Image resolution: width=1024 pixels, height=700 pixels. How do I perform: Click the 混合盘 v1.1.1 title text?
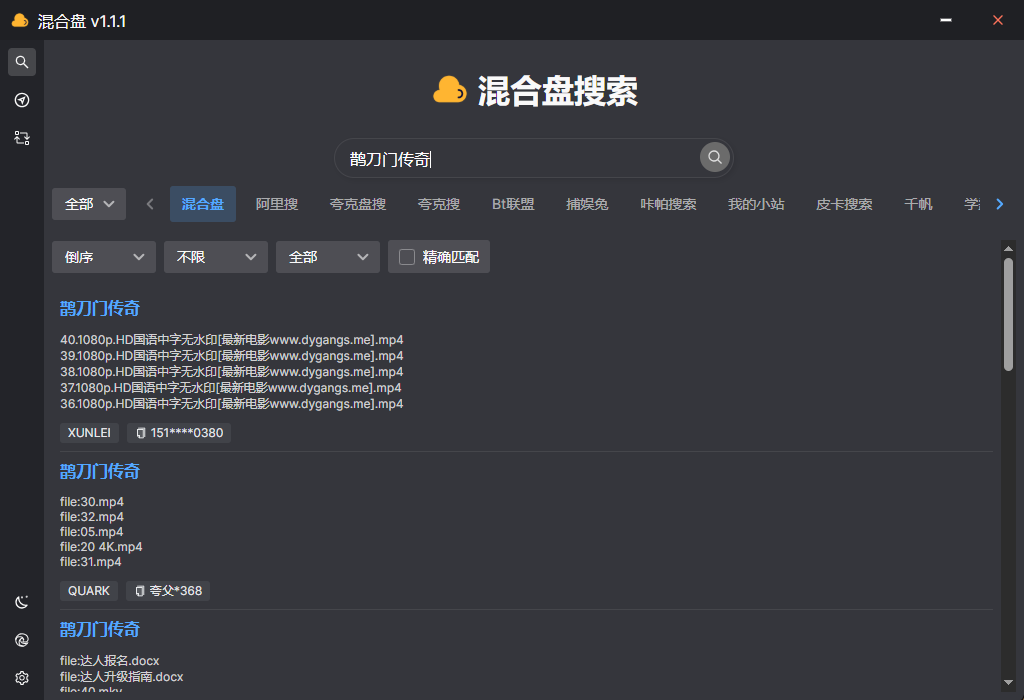(x=82, y=22)
